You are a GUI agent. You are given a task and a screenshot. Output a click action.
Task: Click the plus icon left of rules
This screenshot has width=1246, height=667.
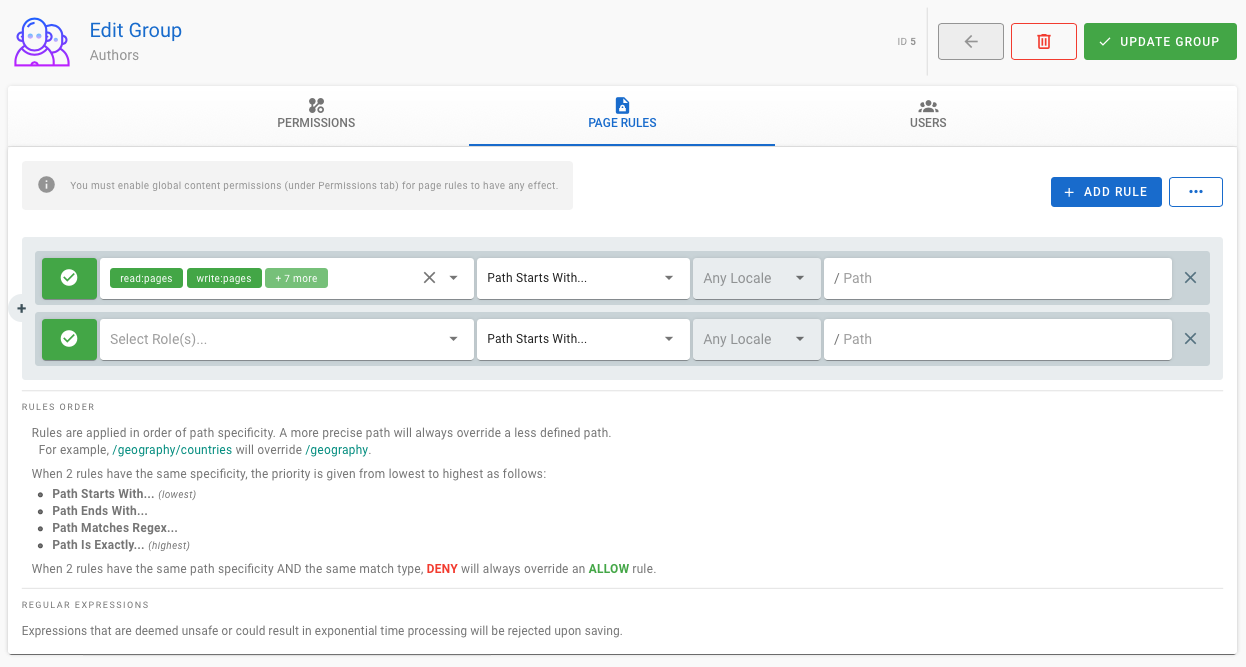[x=22, y=309]
